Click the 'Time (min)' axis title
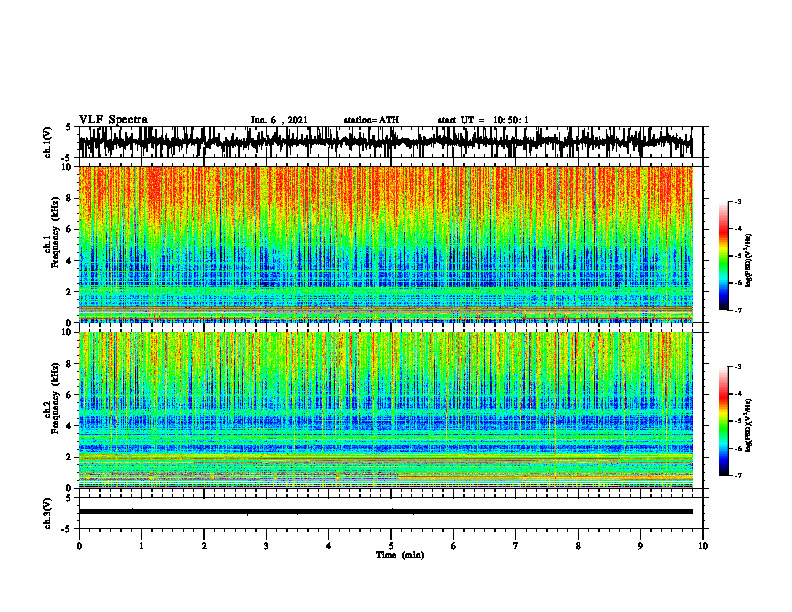The height and width of the screenshot is (612, 792). click(400, 555)
